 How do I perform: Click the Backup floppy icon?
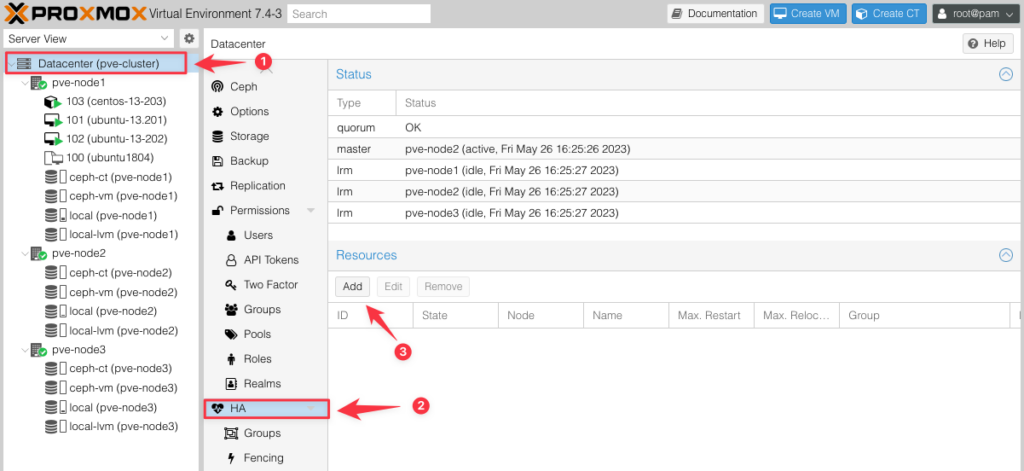[x=217, y=161]
